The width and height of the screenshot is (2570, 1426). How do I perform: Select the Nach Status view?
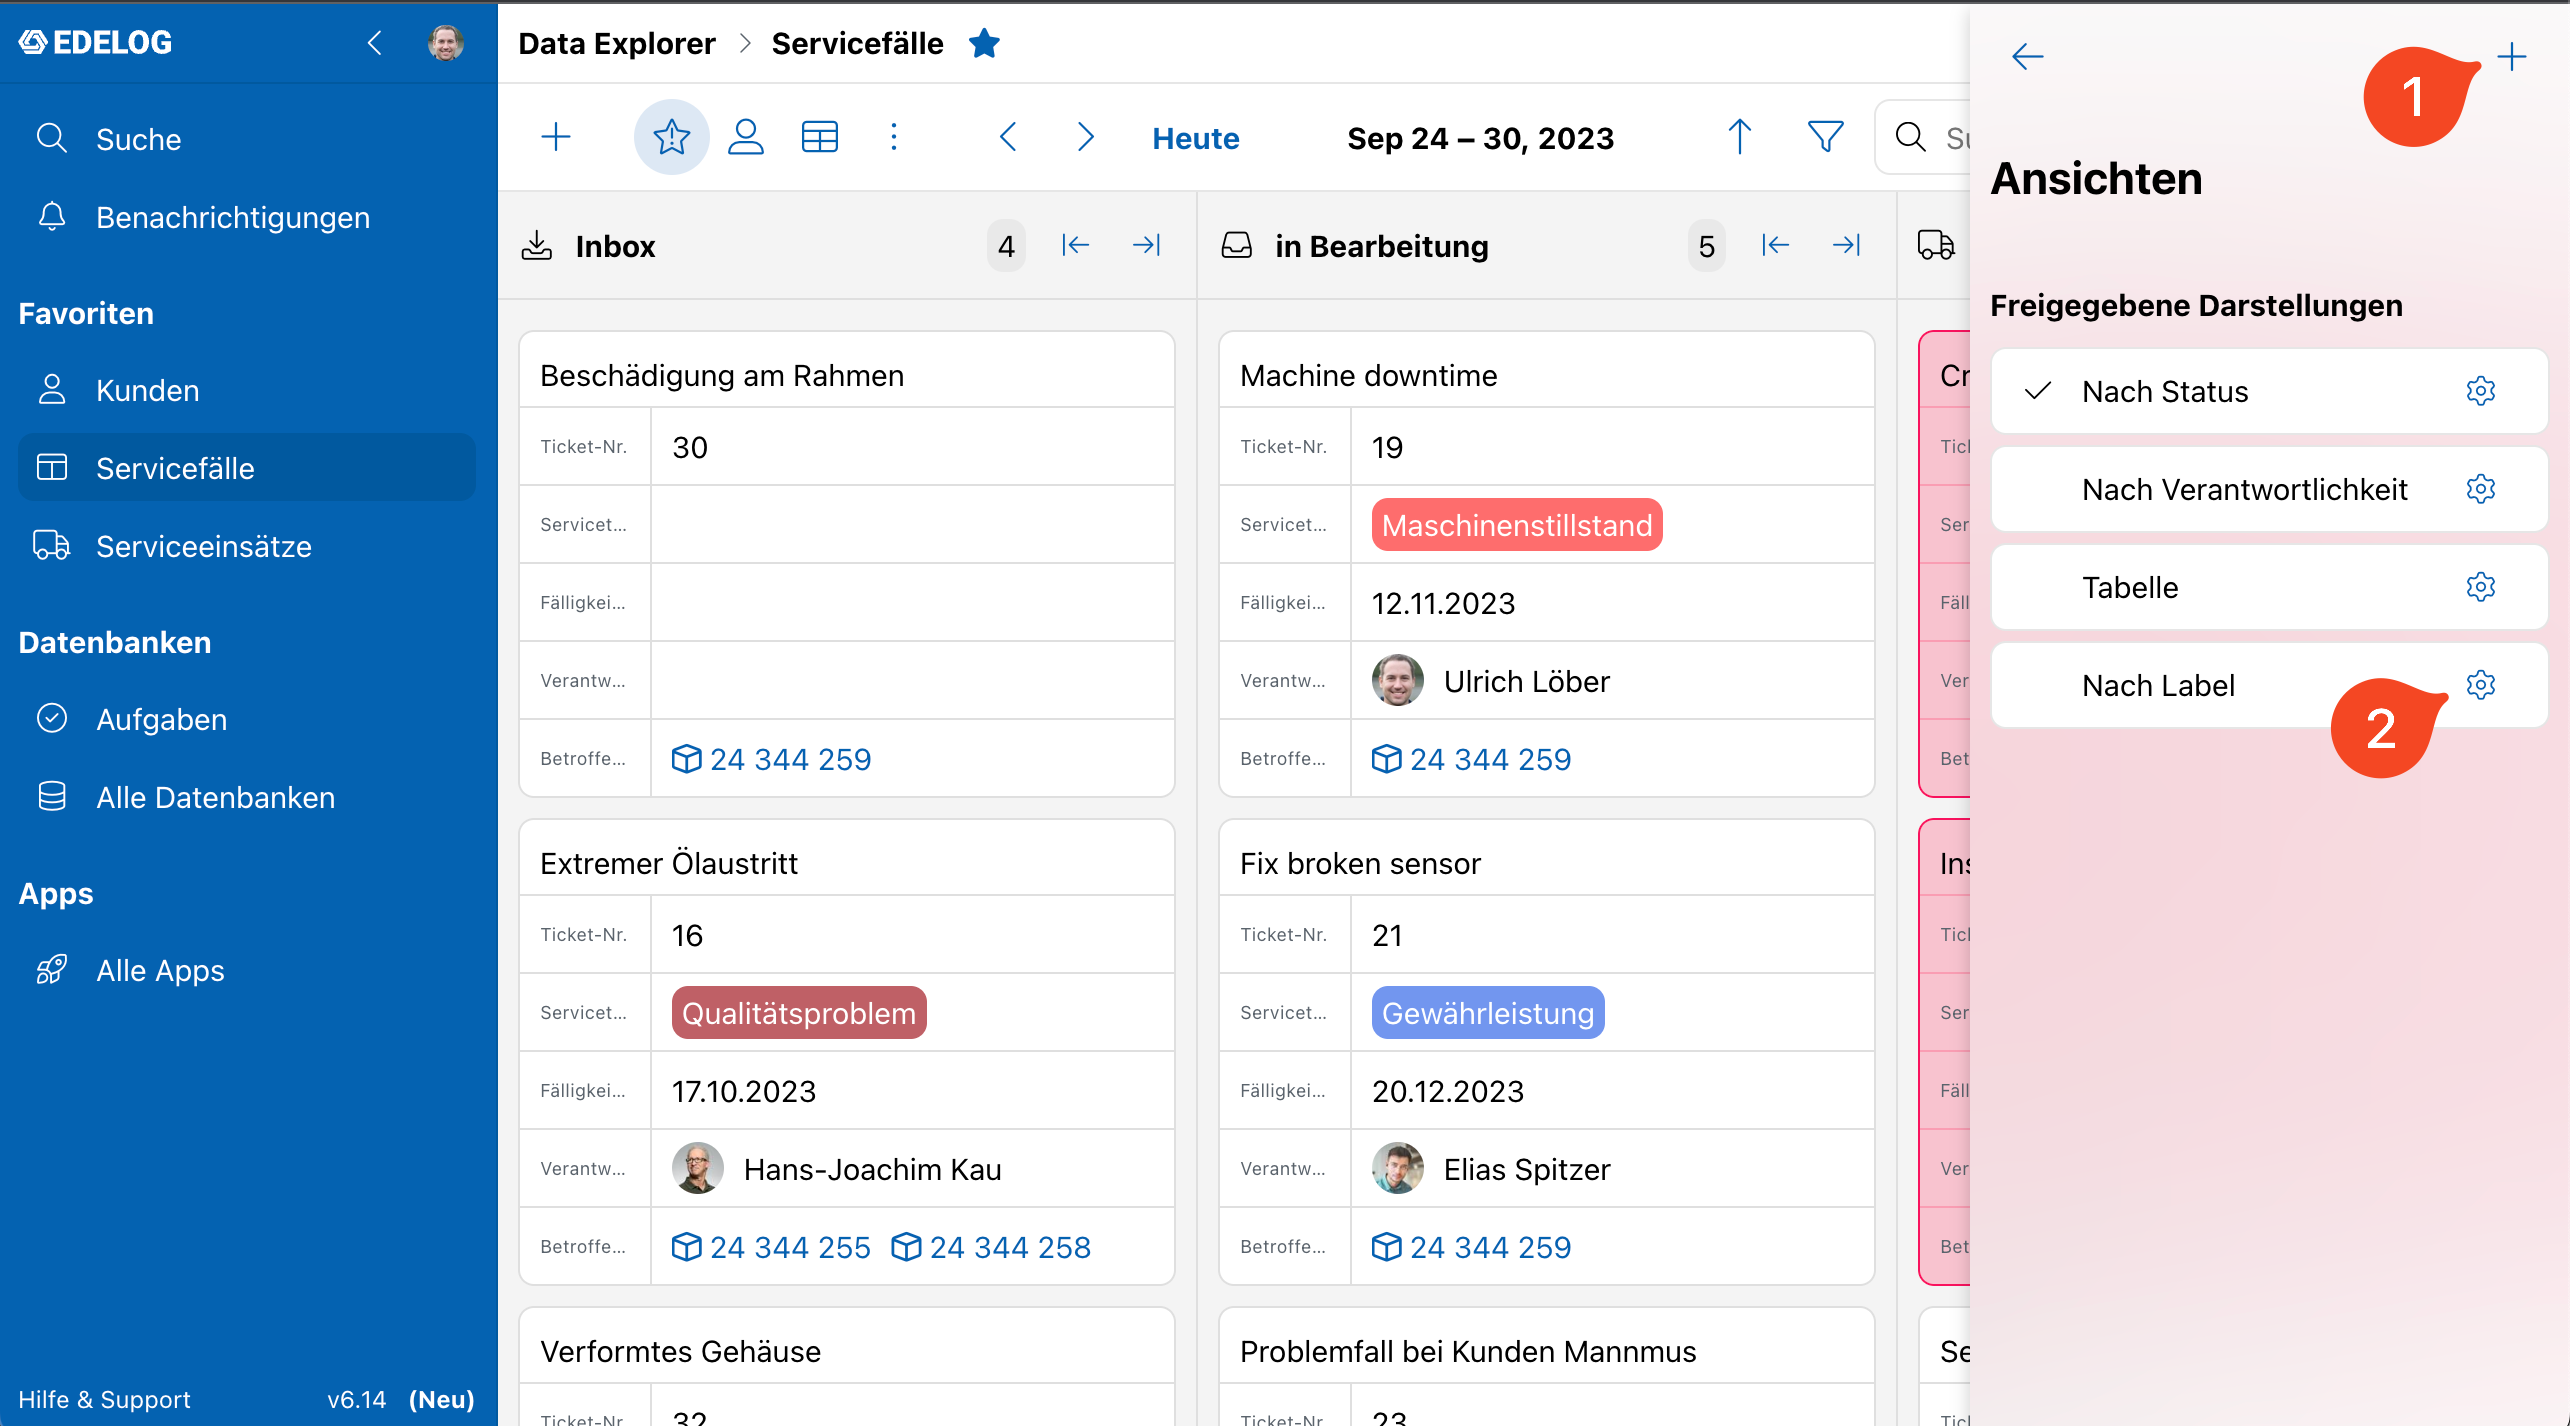point(2269,391)
